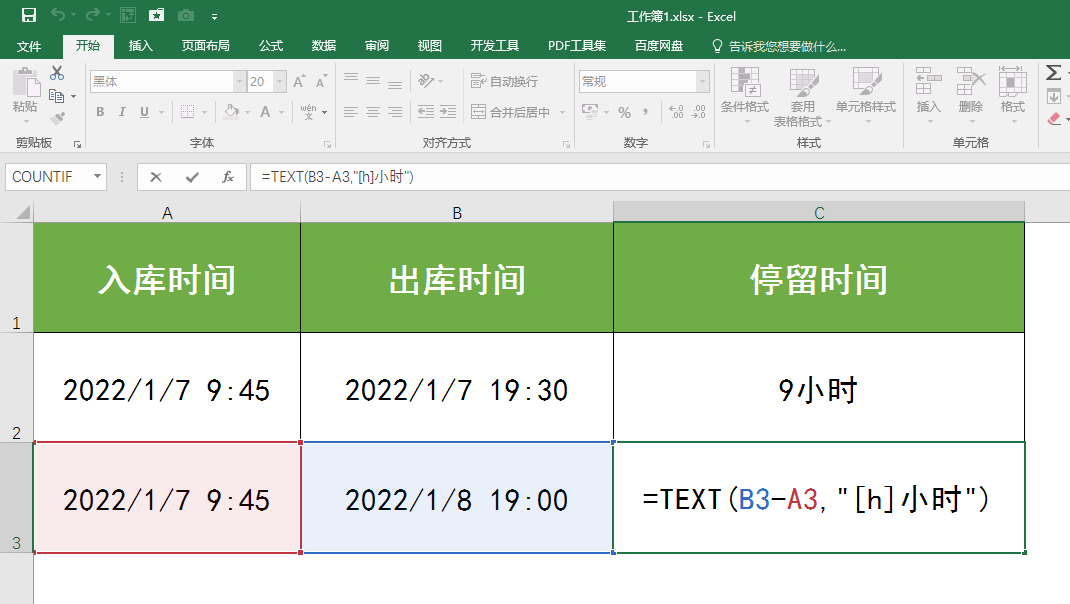Screen dimensions: 1070x604
Task: Confirm the formula with the checkmark
Action: (192, 177)
